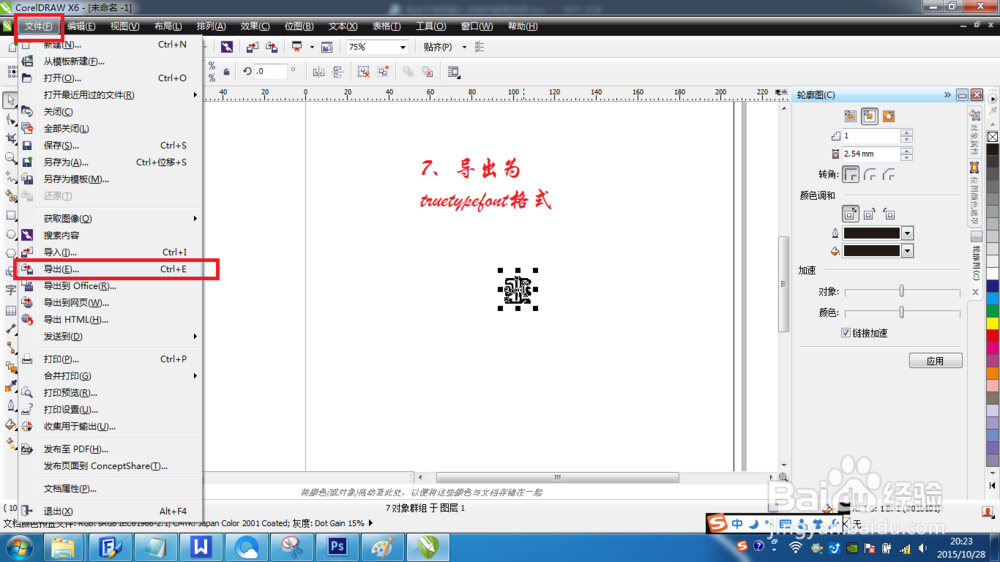Open the options checklist icon beside Snap
The height and width of the screenshot is (562, 1000).
480,47
